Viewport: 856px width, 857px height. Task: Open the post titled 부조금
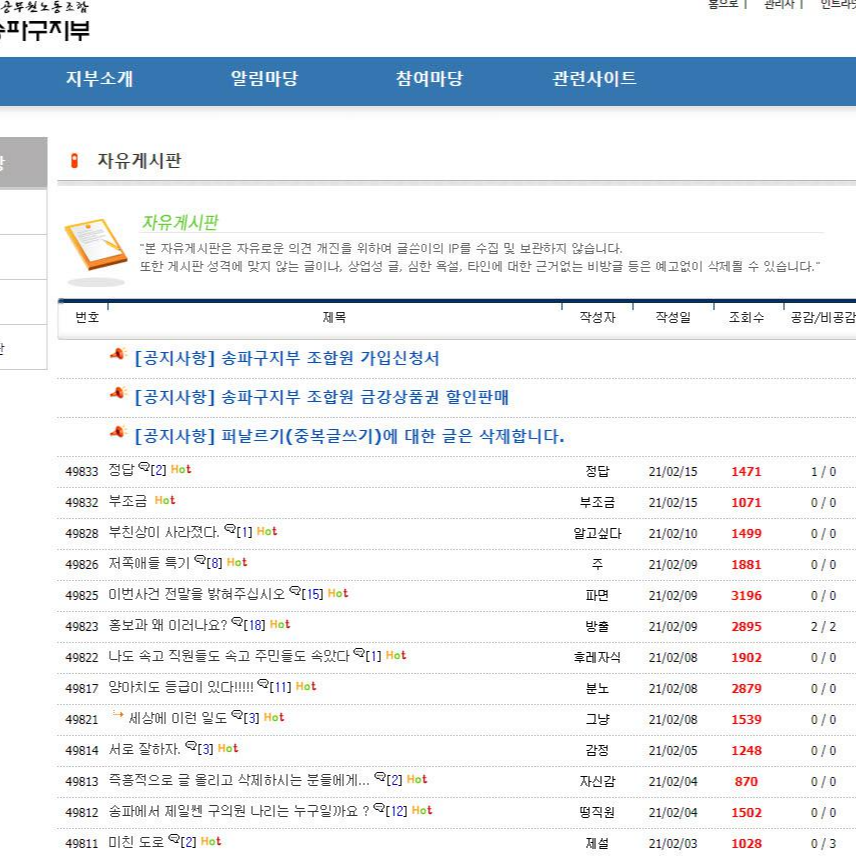127,501
